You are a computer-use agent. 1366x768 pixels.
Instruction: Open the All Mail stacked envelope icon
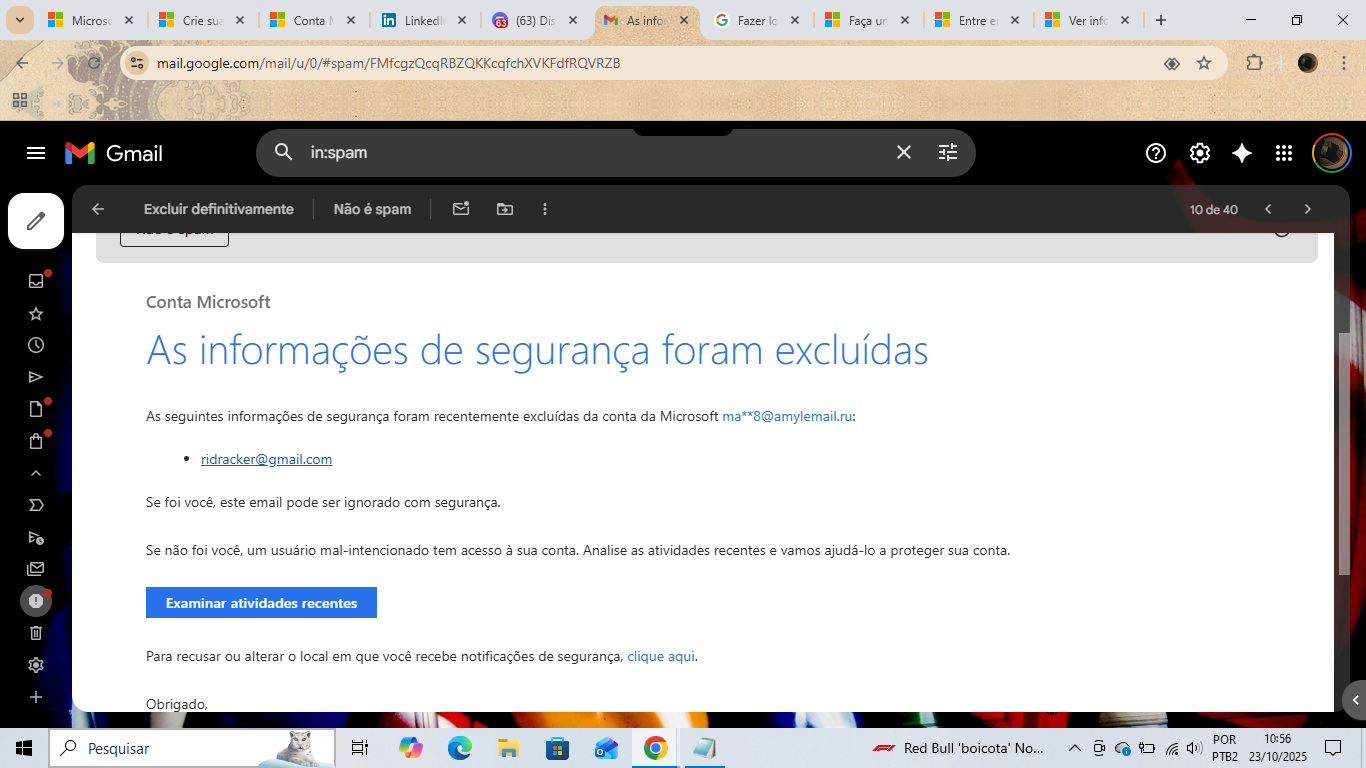tap(36, 569)
